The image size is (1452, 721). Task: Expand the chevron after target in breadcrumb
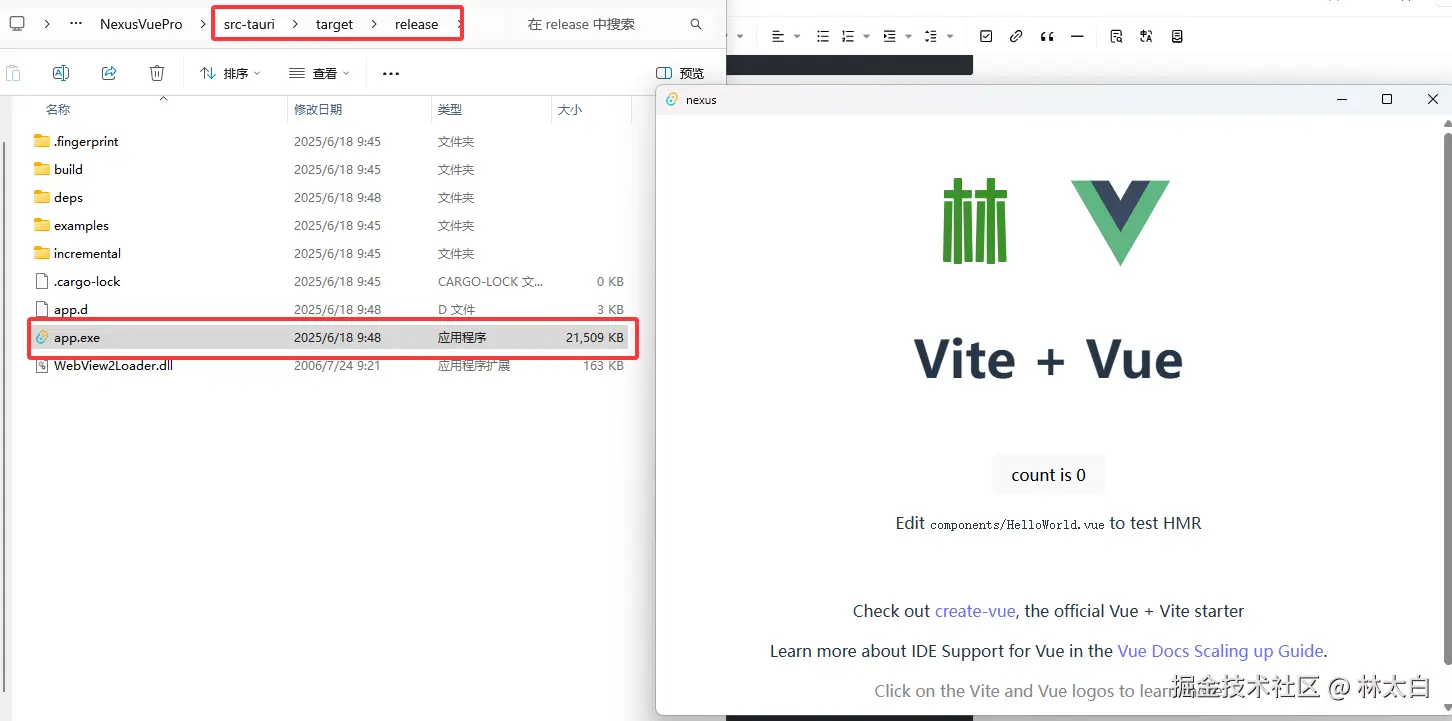374,24
